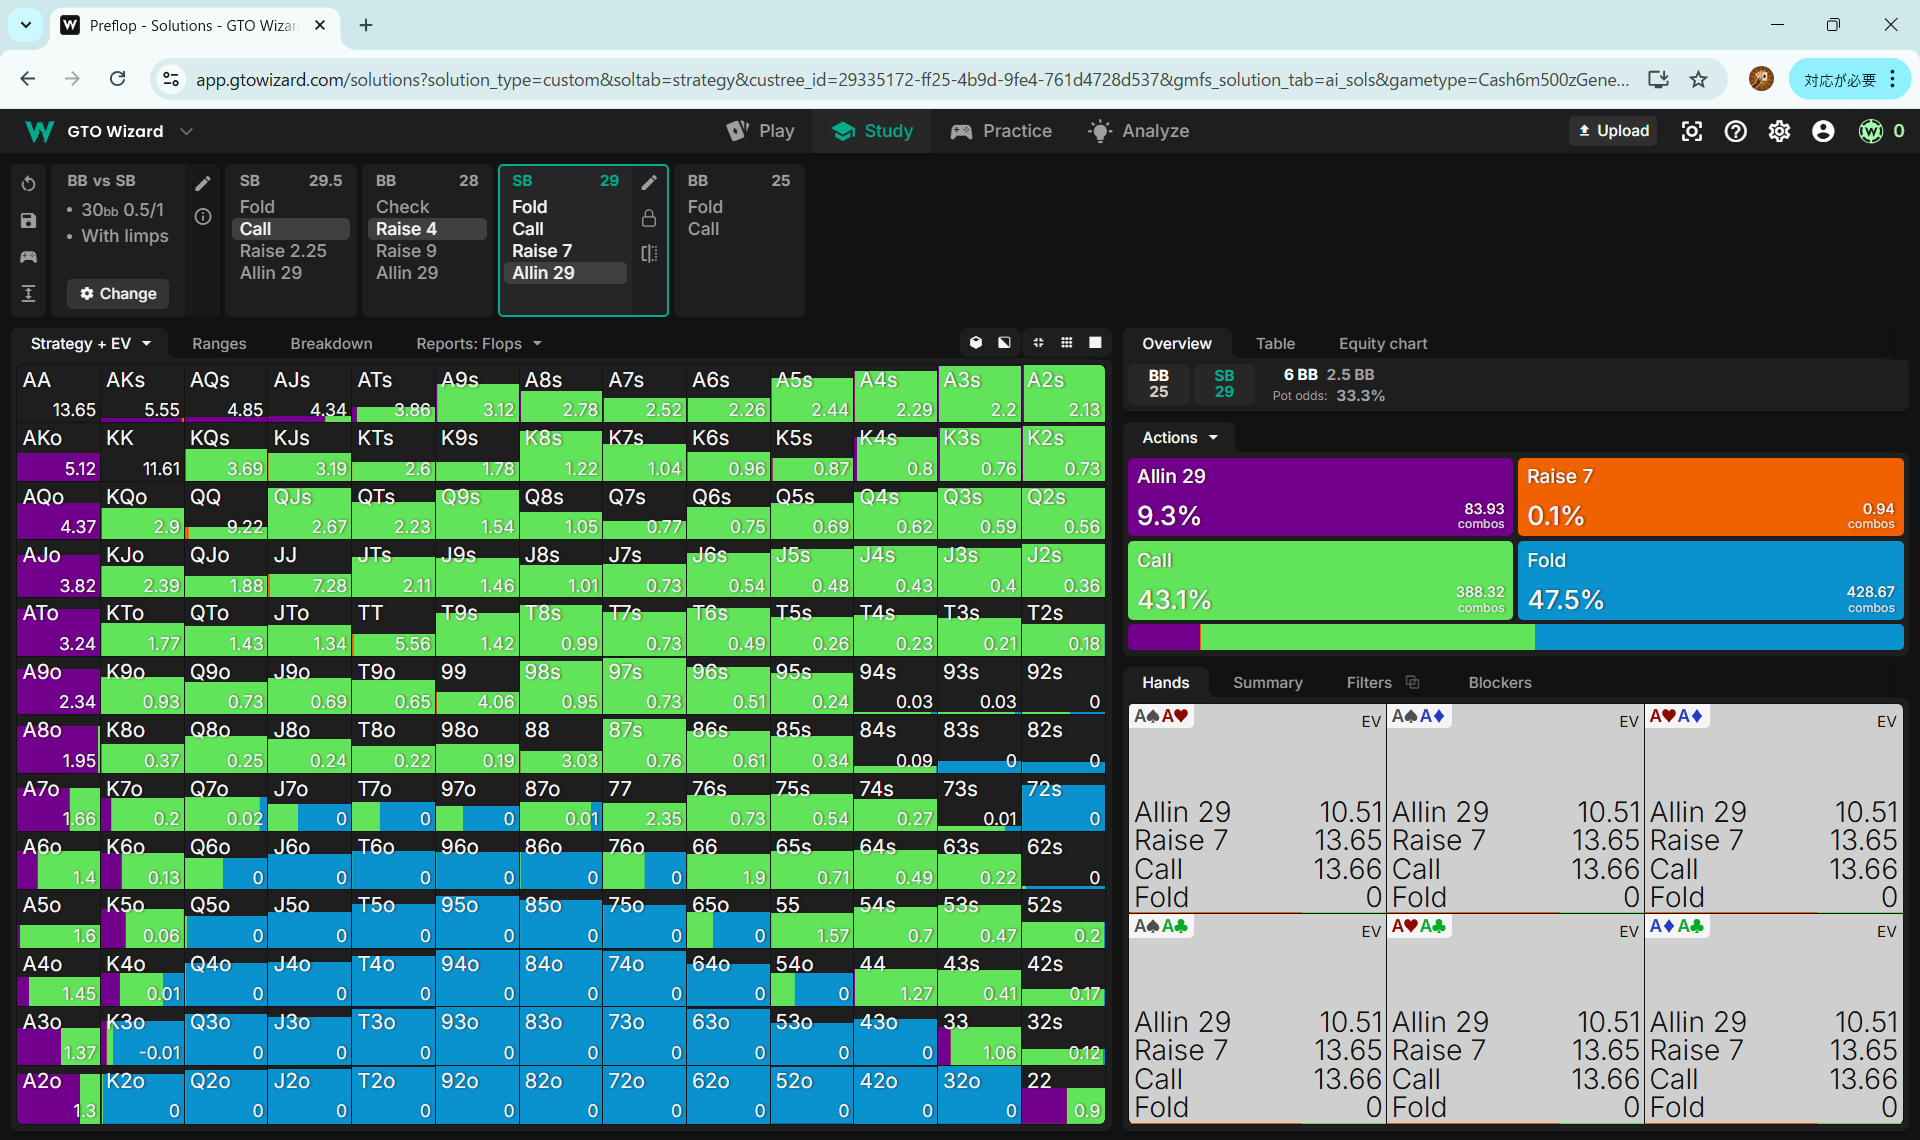Viewport: 1920px width, 1140px height.
Task: Switch to the Equity chart tab
Action: [1382, 343]
